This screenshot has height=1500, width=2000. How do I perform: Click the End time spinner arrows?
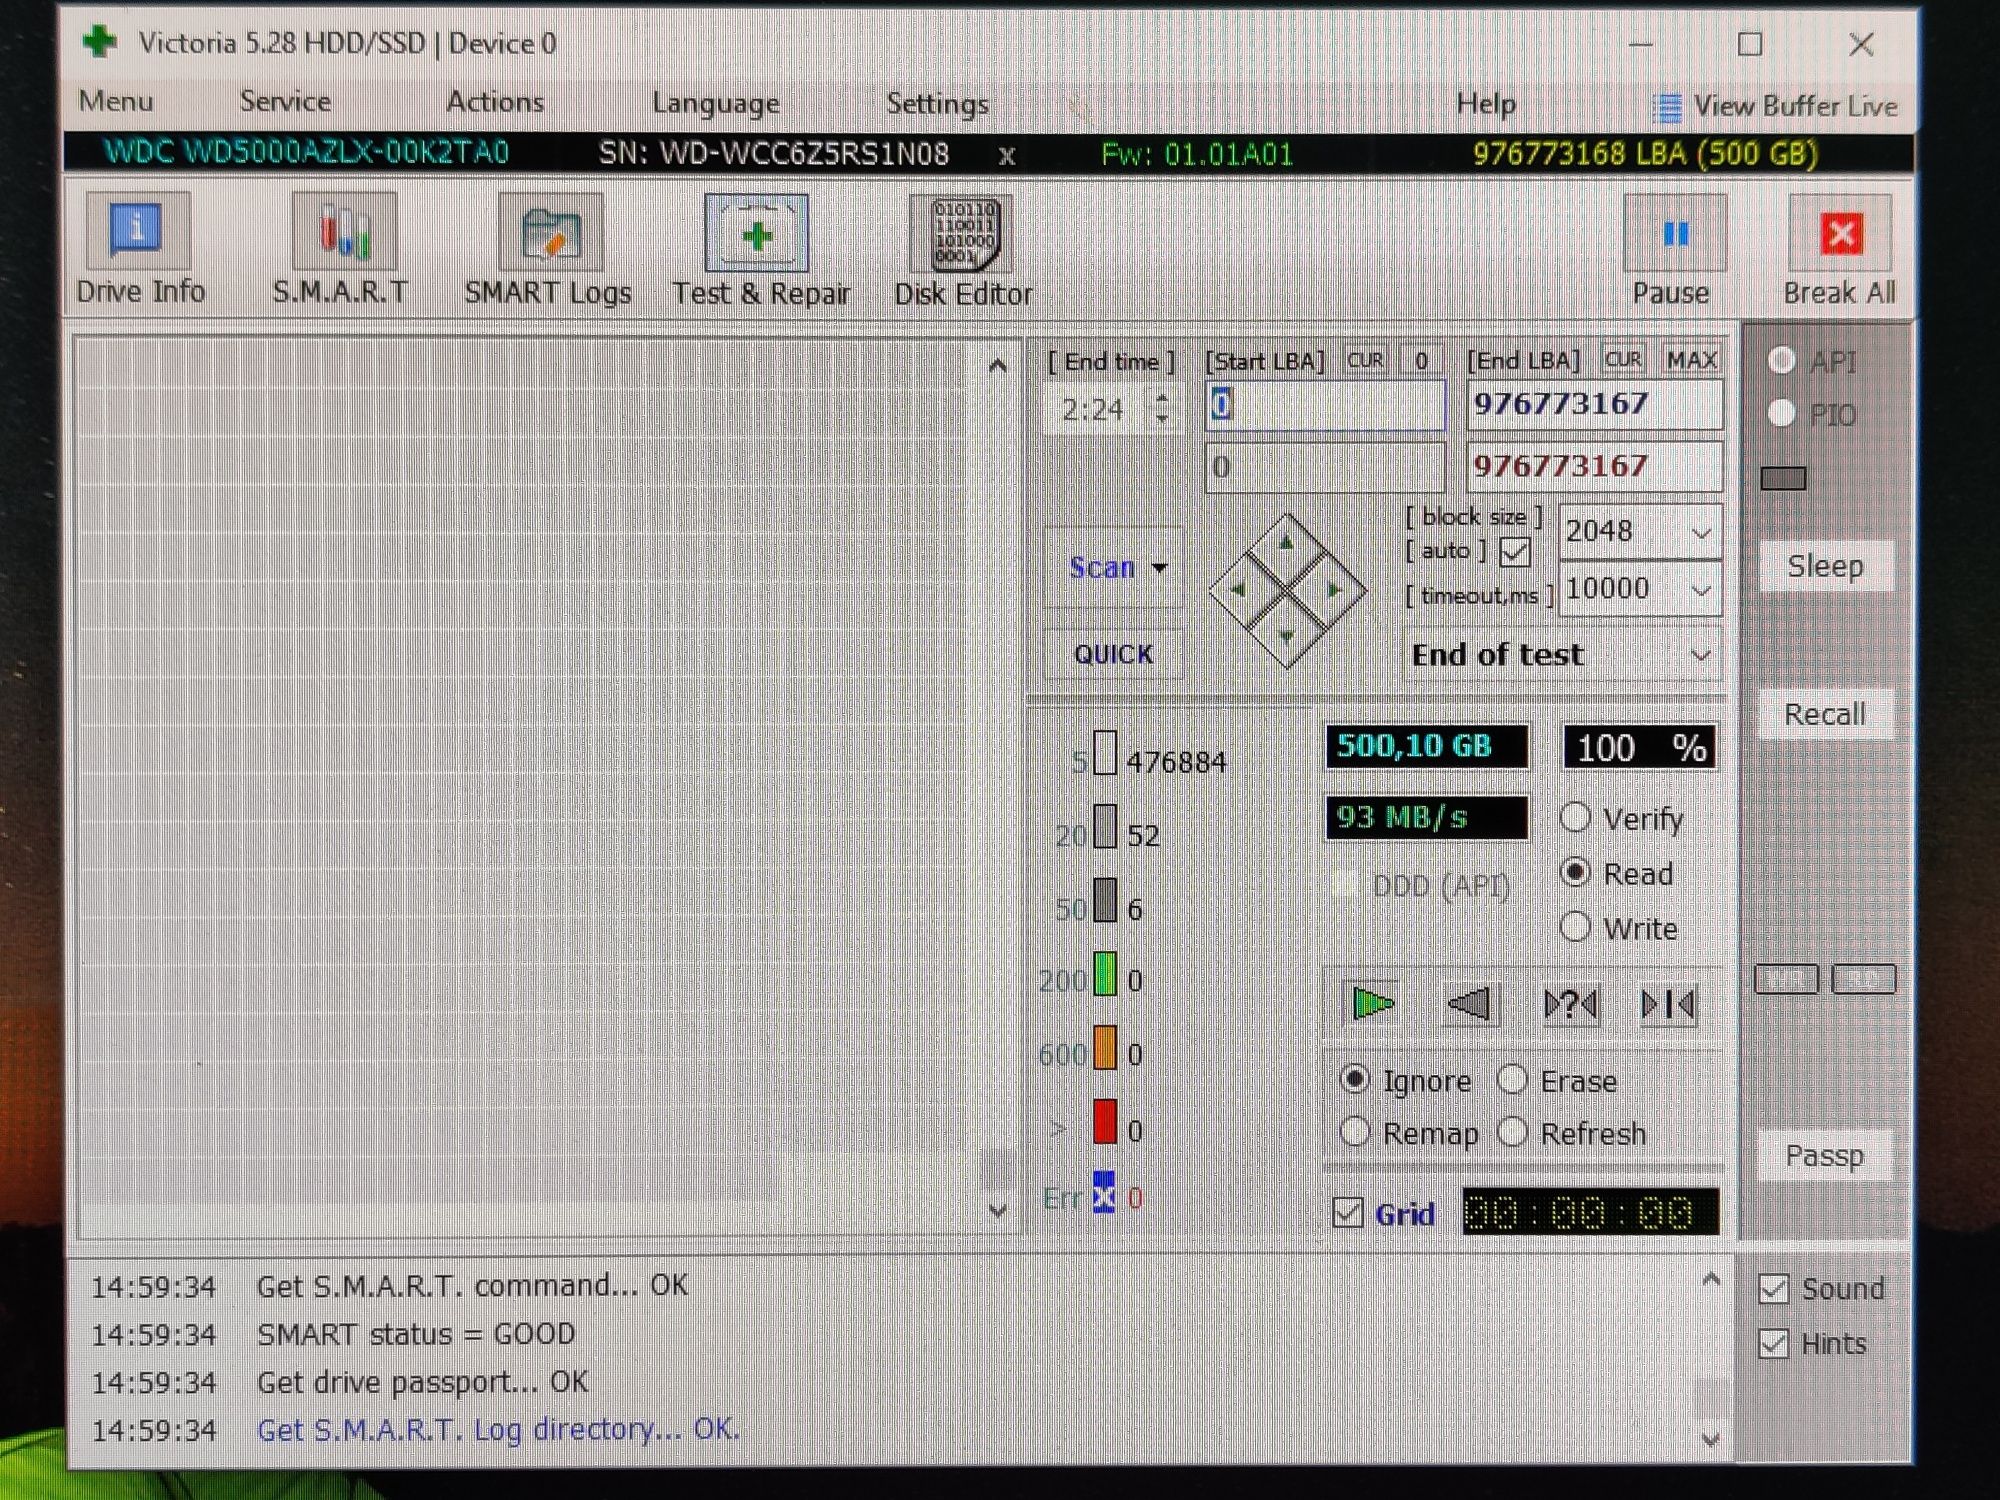pyautogui.click(x=1162, y=407)
